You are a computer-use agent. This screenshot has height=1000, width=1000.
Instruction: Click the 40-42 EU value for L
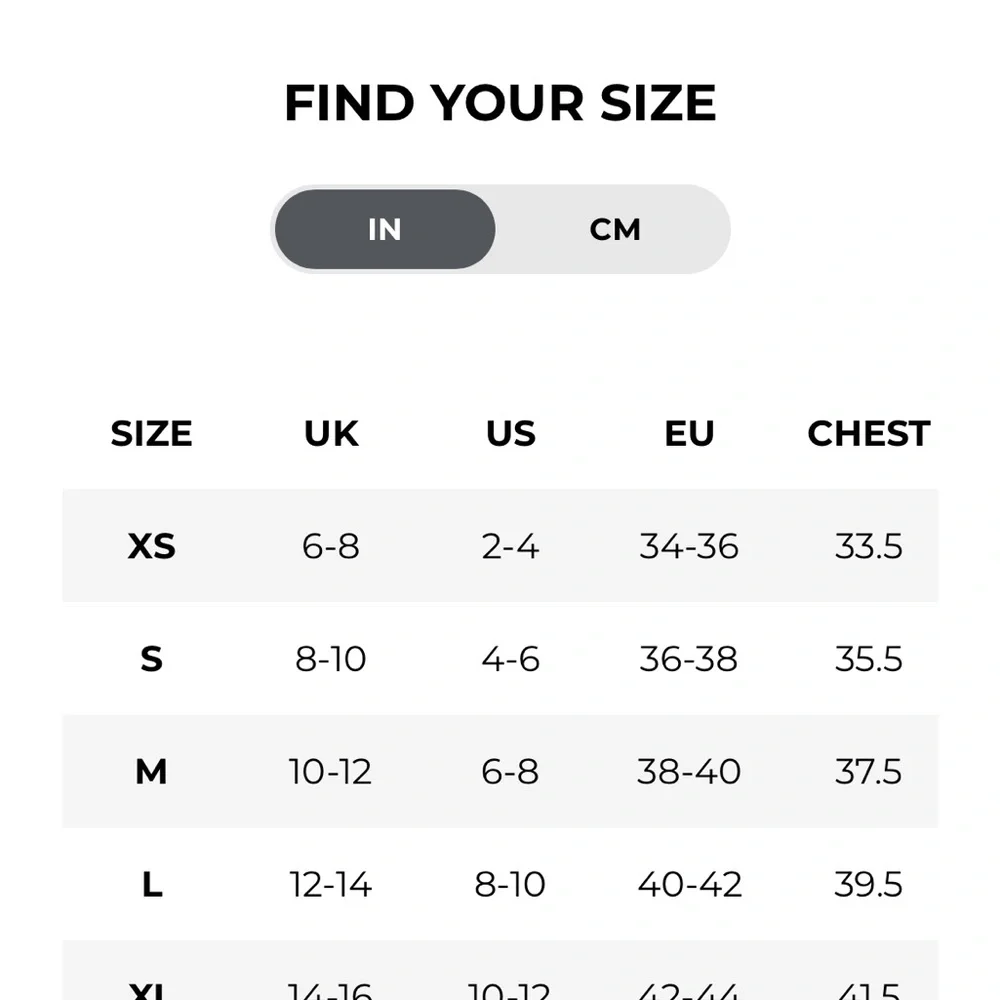click(x=689, y=884)
